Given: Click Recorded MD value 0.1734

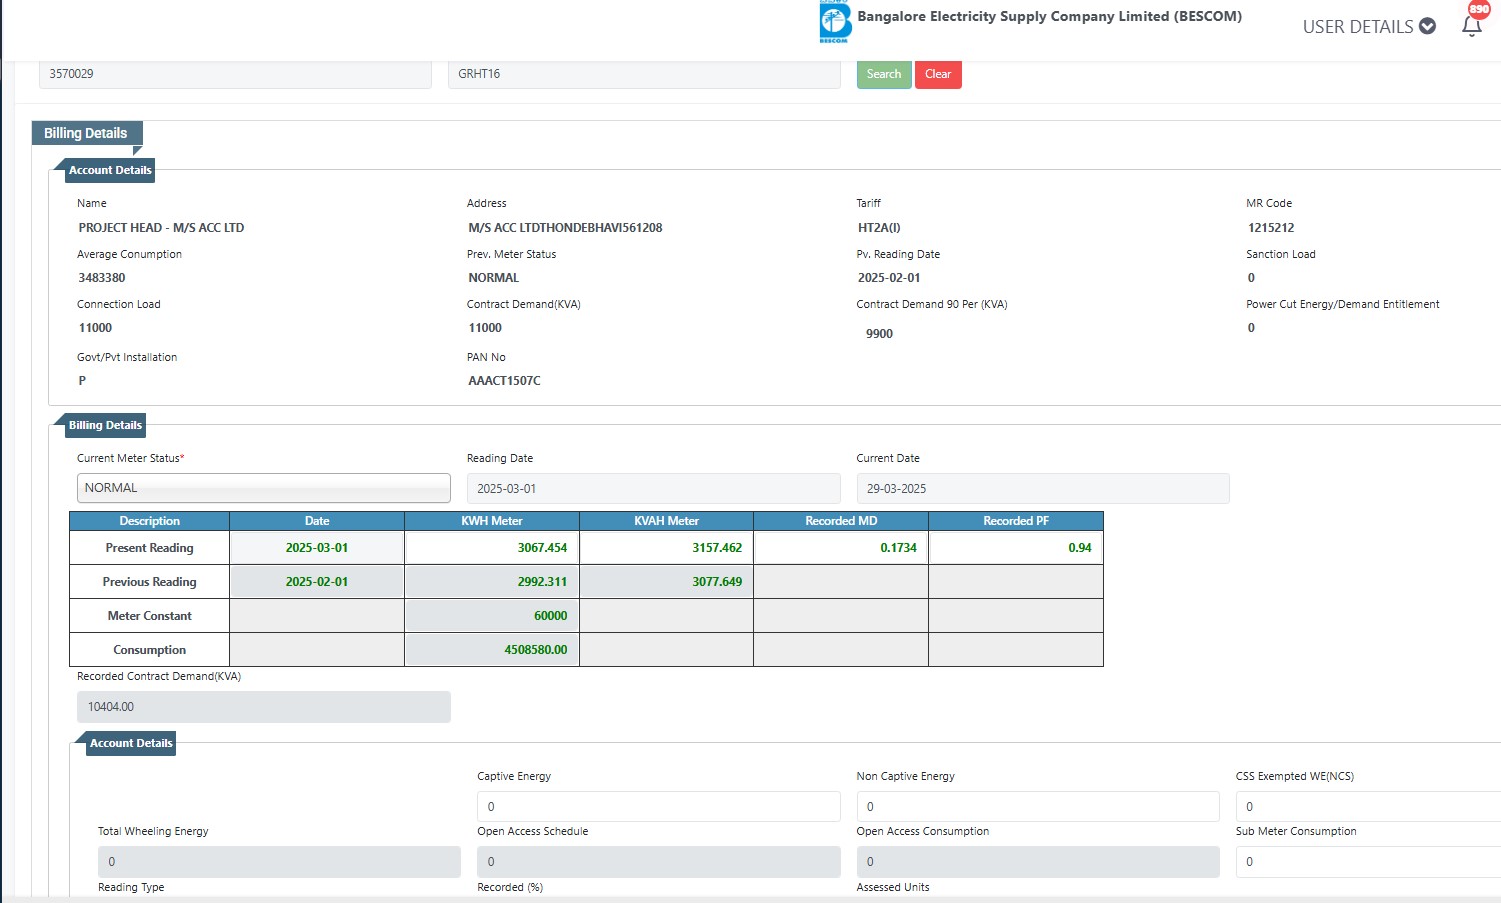Looking at the screenshot, I should 841,548.
